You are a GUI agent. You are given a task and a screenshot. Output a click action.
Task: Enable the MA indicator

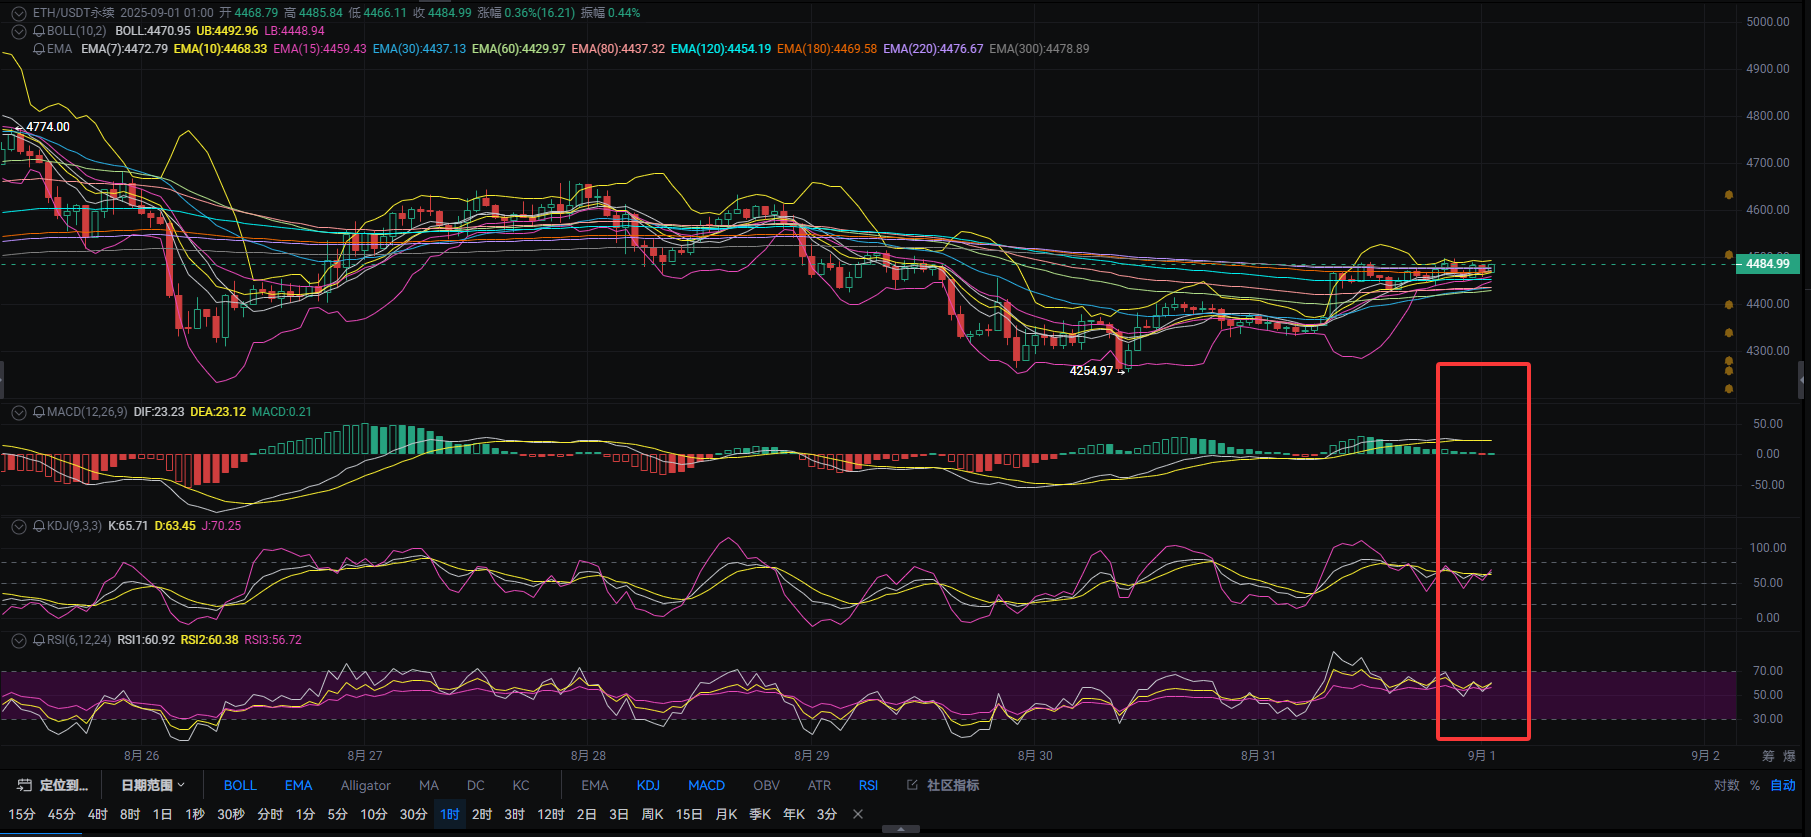pyautogui.click(x=429, y=785)
